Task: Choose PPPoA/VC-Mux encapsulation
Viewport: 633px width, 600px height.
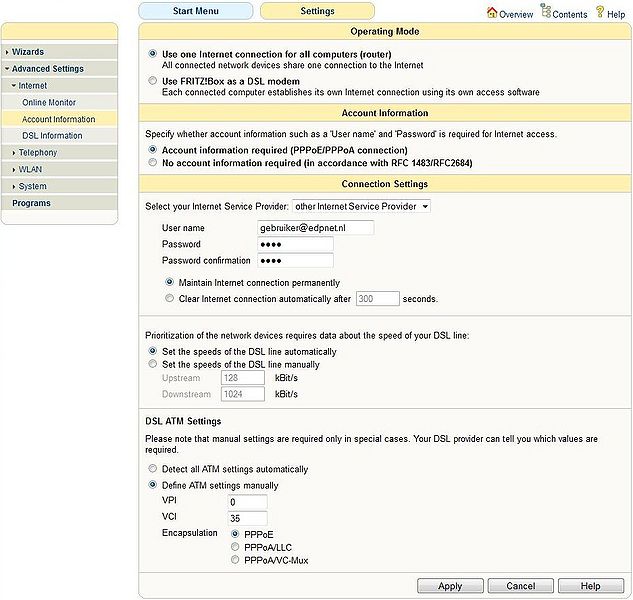Action: (x=235, y=560)
